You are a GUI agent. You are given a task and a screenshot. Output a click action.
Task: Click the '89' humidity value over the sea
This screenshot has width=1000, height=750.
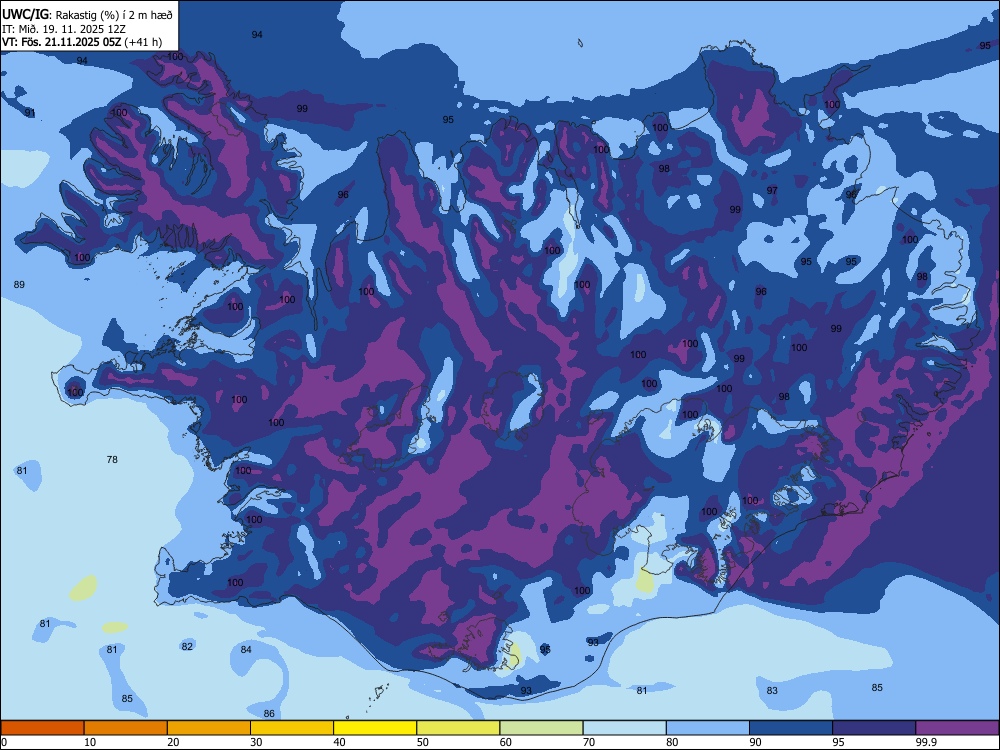click(x=19, y=284)
